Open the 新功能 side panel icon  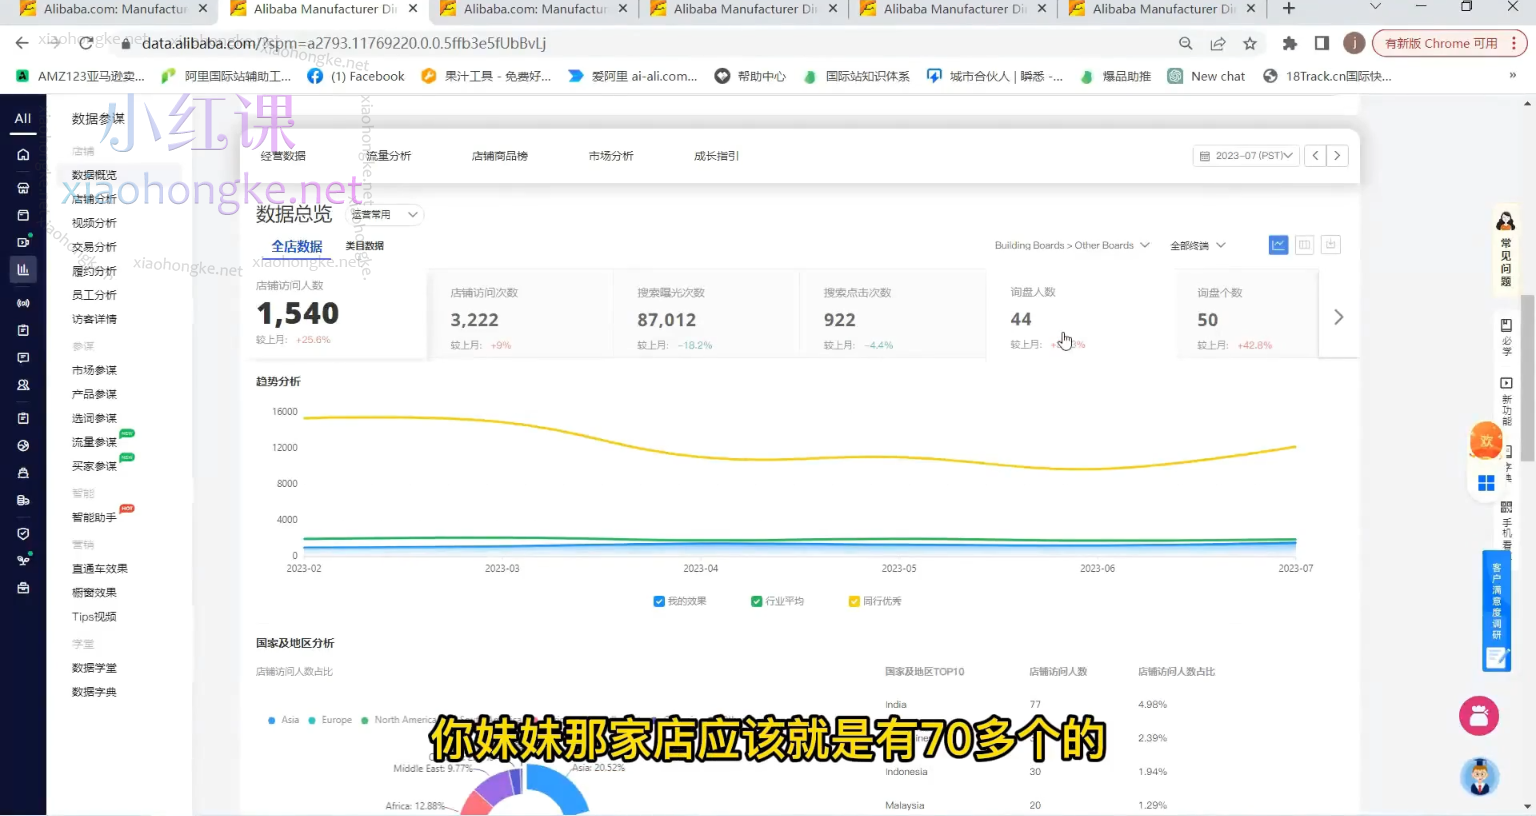(1507, 397)
